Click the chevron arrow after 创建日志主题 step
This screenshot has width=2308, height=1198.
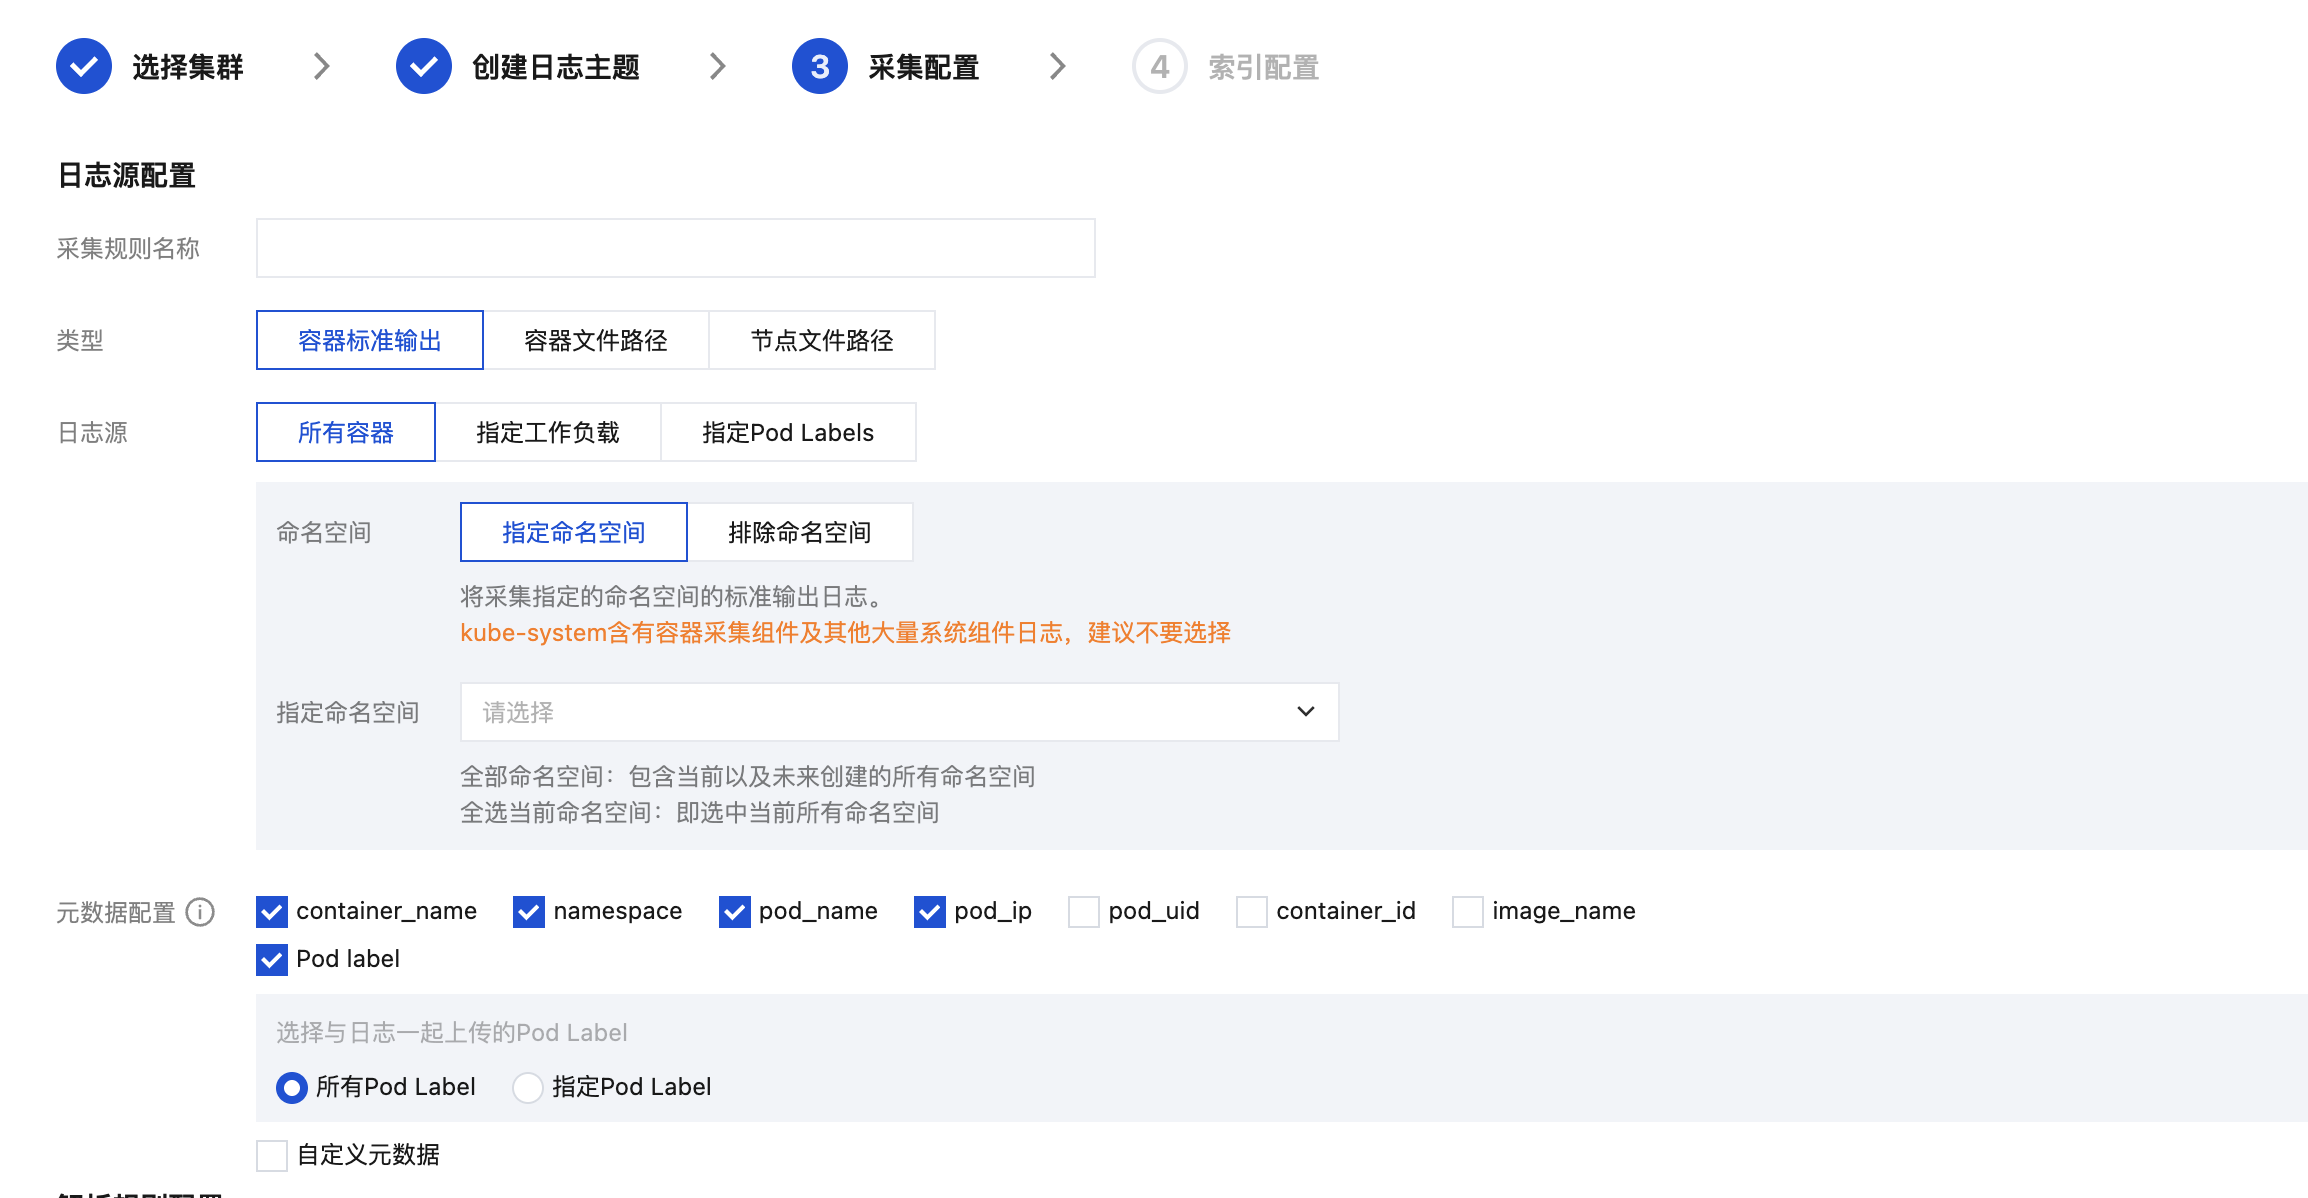point(717,67)
